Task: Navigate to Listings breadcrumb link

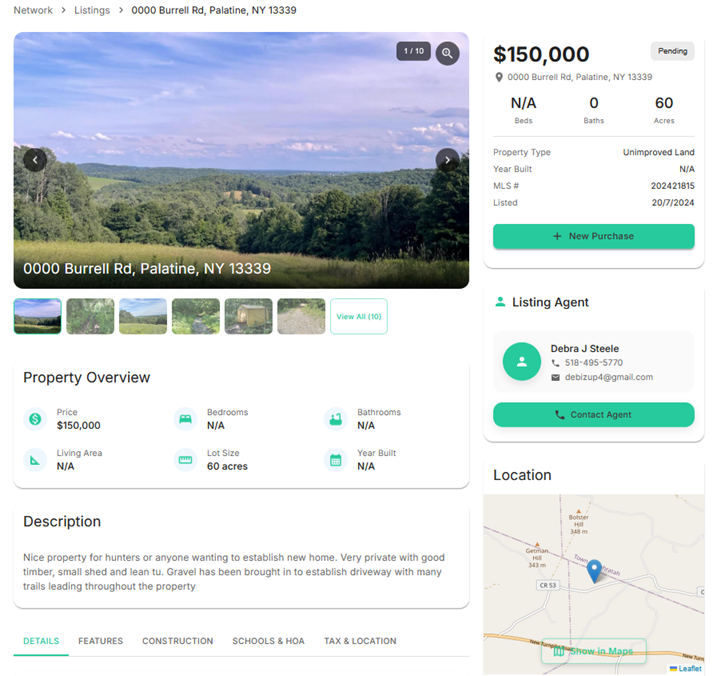Action: point(92,10)
